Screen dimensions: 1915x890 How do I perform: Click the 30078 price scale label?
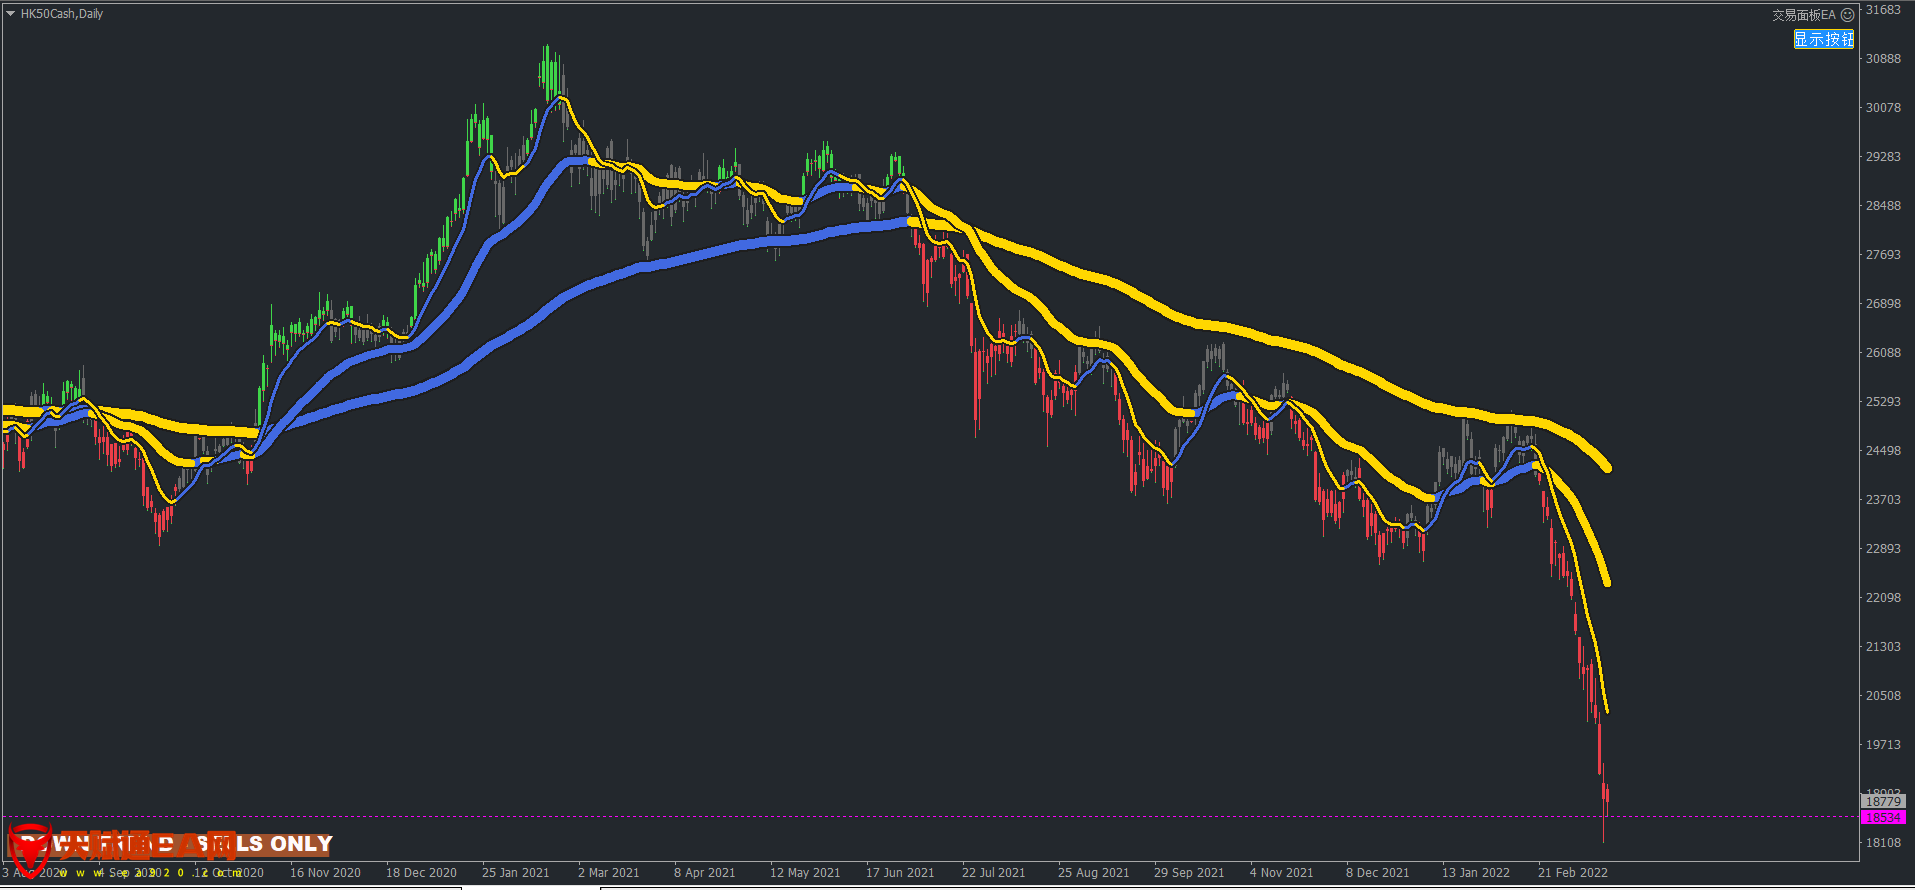click(1883, 108)
